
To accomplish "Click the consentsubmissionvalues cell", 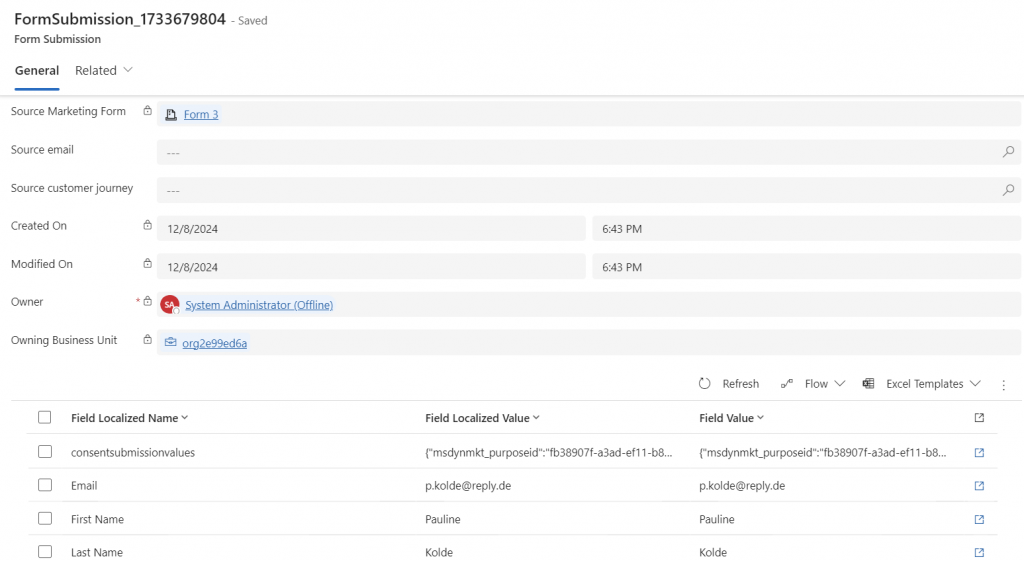I will tap(133, 453).
